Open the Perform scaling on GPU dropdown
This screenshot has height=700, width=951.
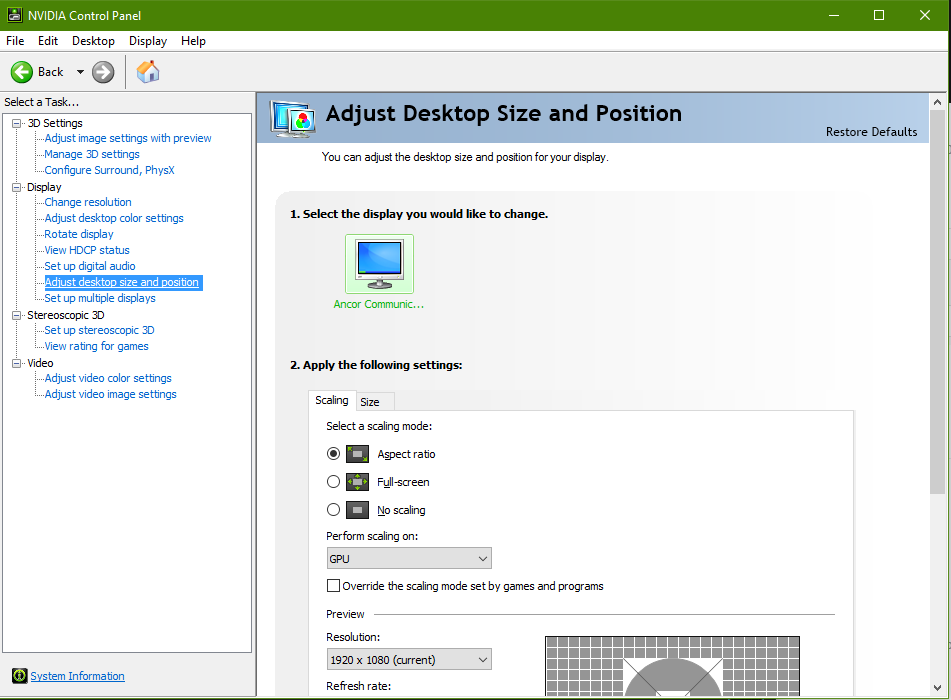(409, 558)
